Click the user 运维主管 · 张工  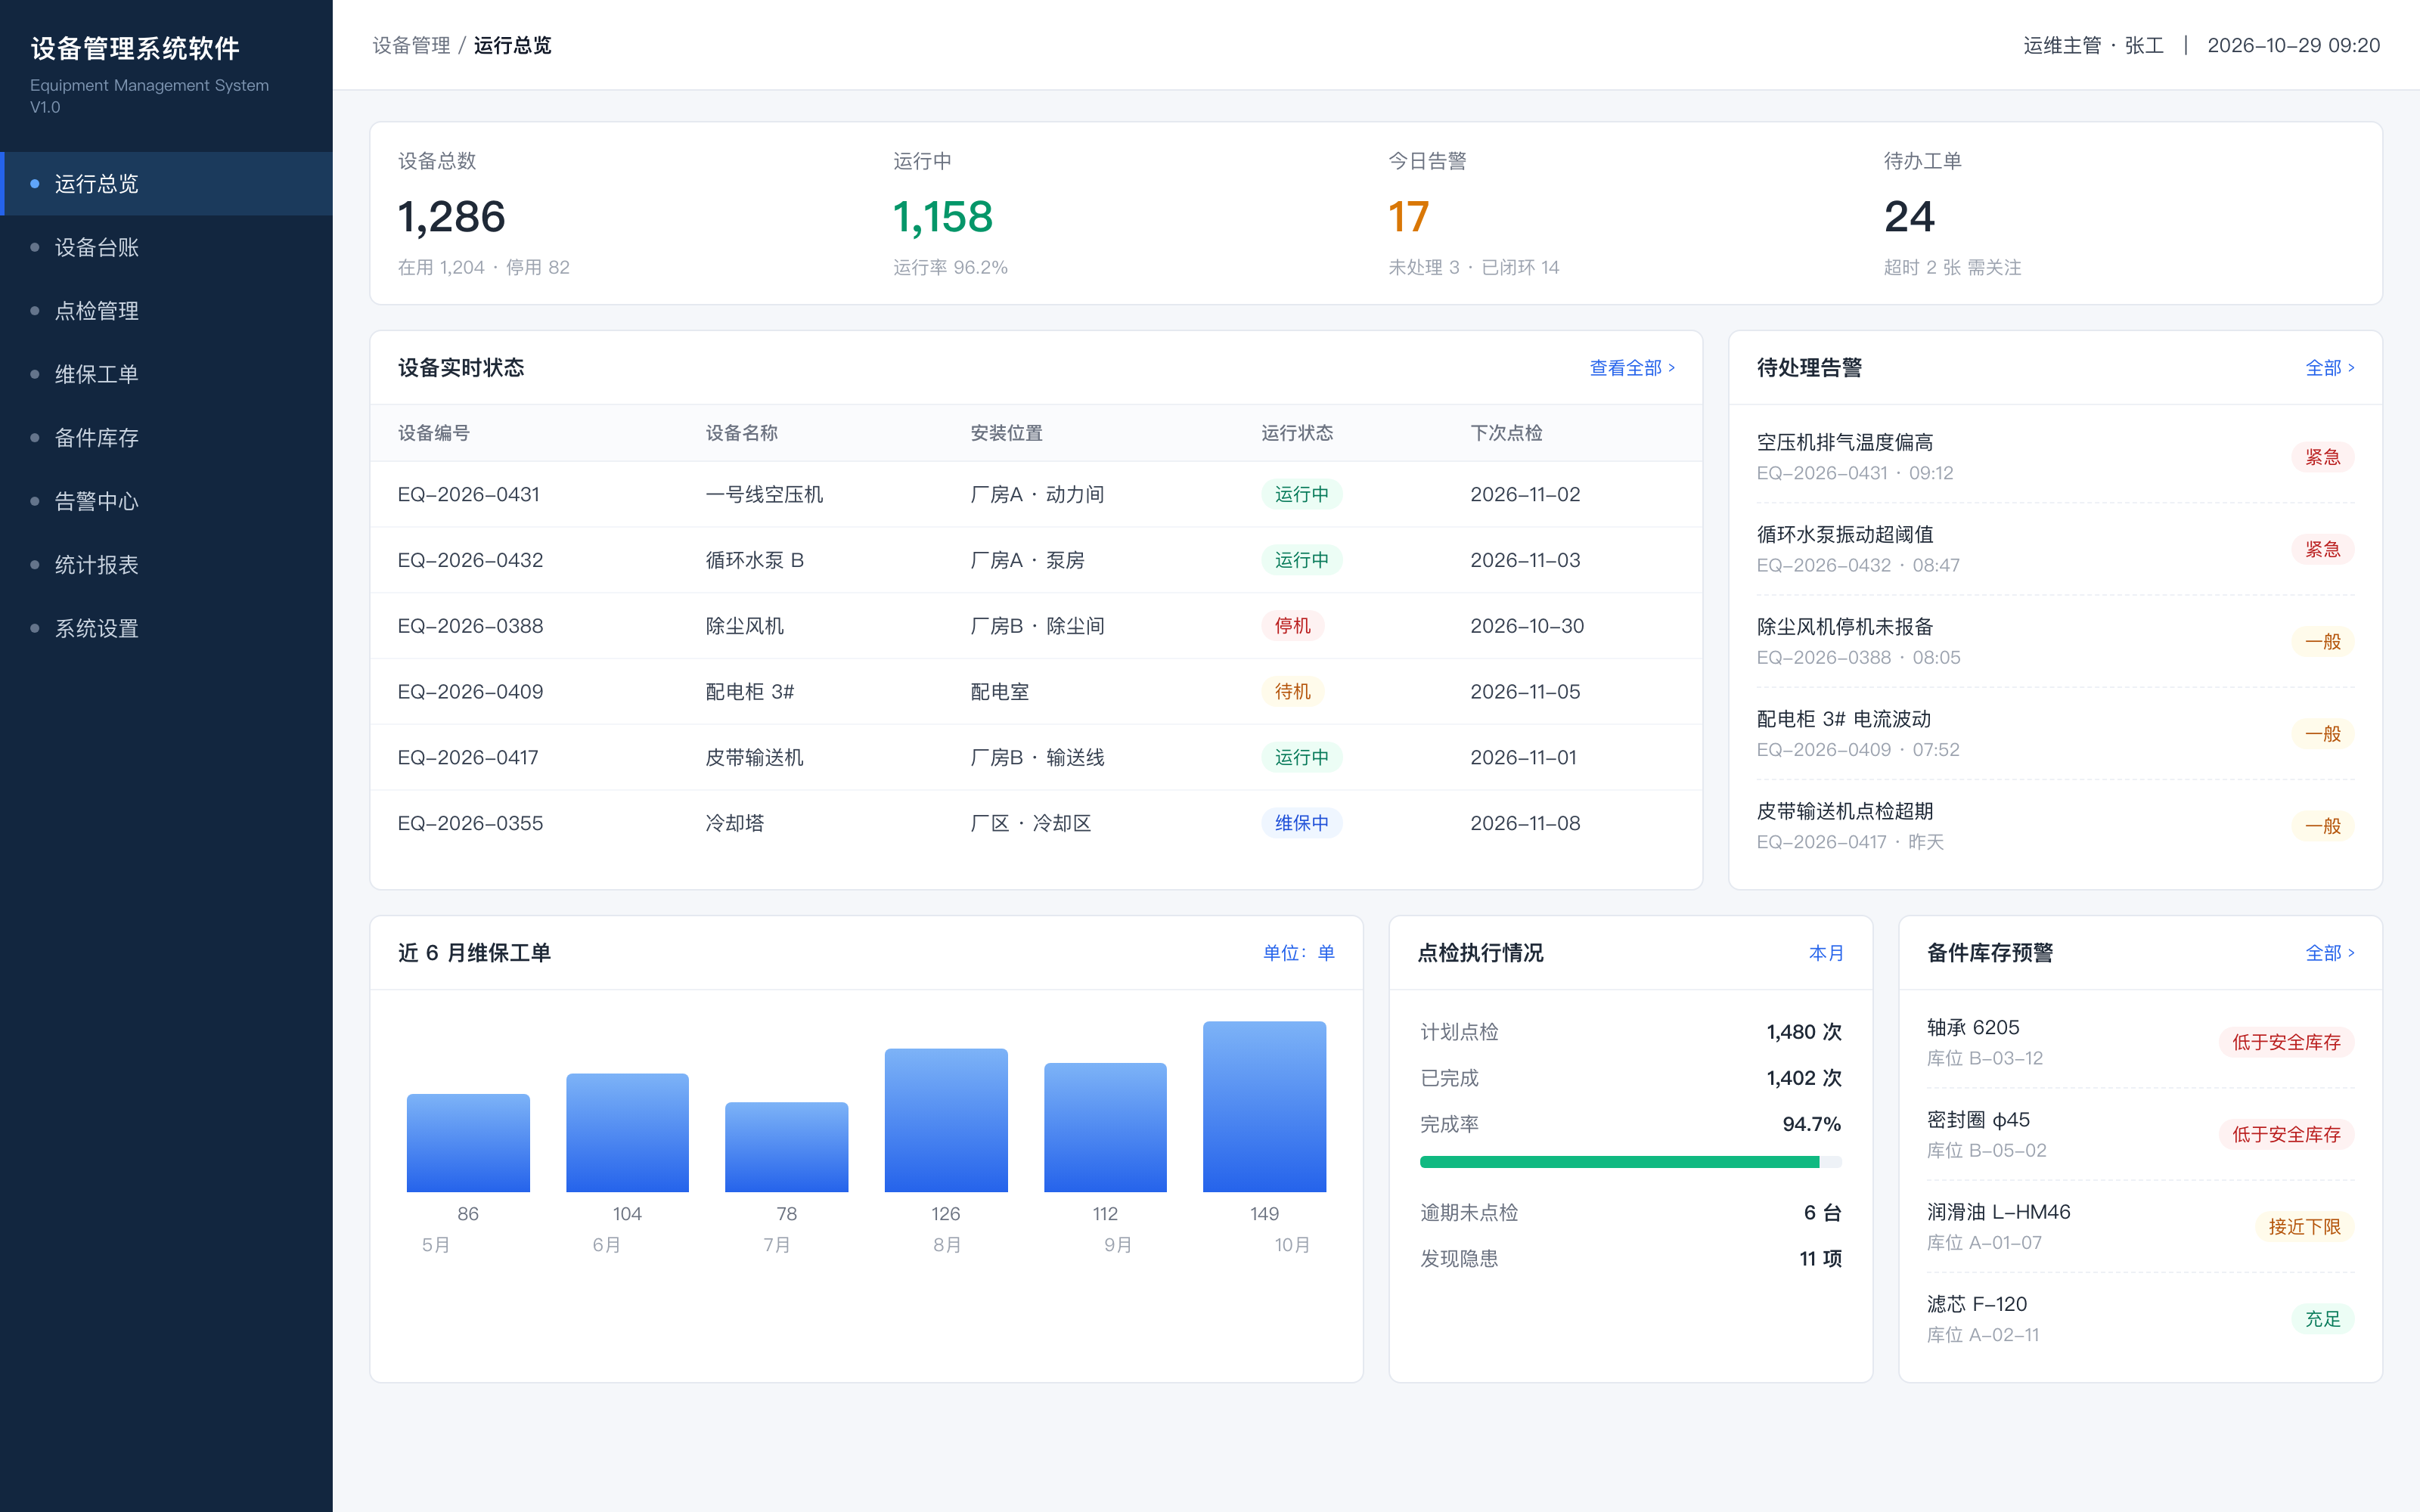[x=2093, y=46]
